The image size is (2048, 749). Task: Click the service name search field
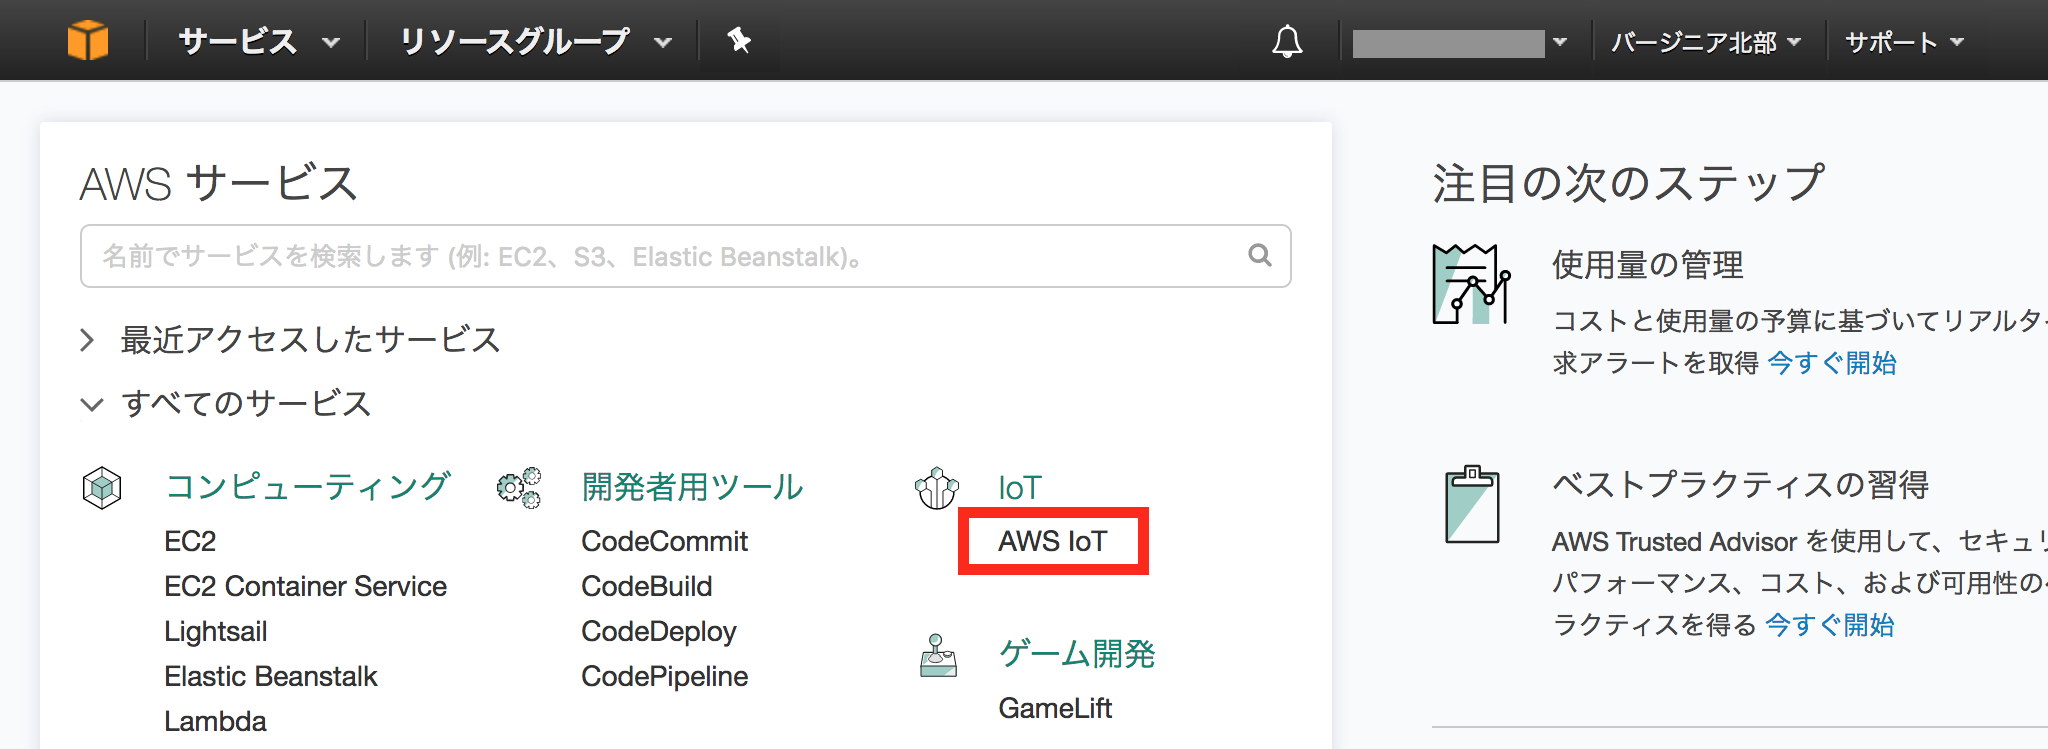tap(685, 256)
